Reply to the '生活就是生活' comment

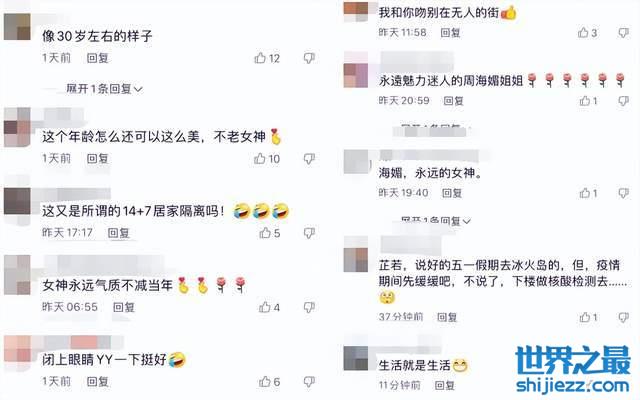click(444, 385)
